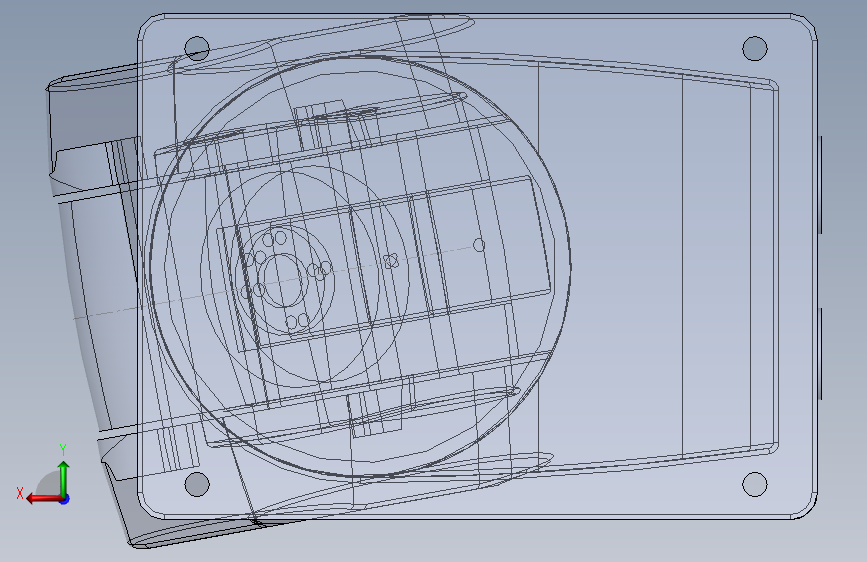Image resolution: width=867 pixels, height=562 pixels.
Task: Click the red X axis arrow of the triad
Action: coord(43,498)
